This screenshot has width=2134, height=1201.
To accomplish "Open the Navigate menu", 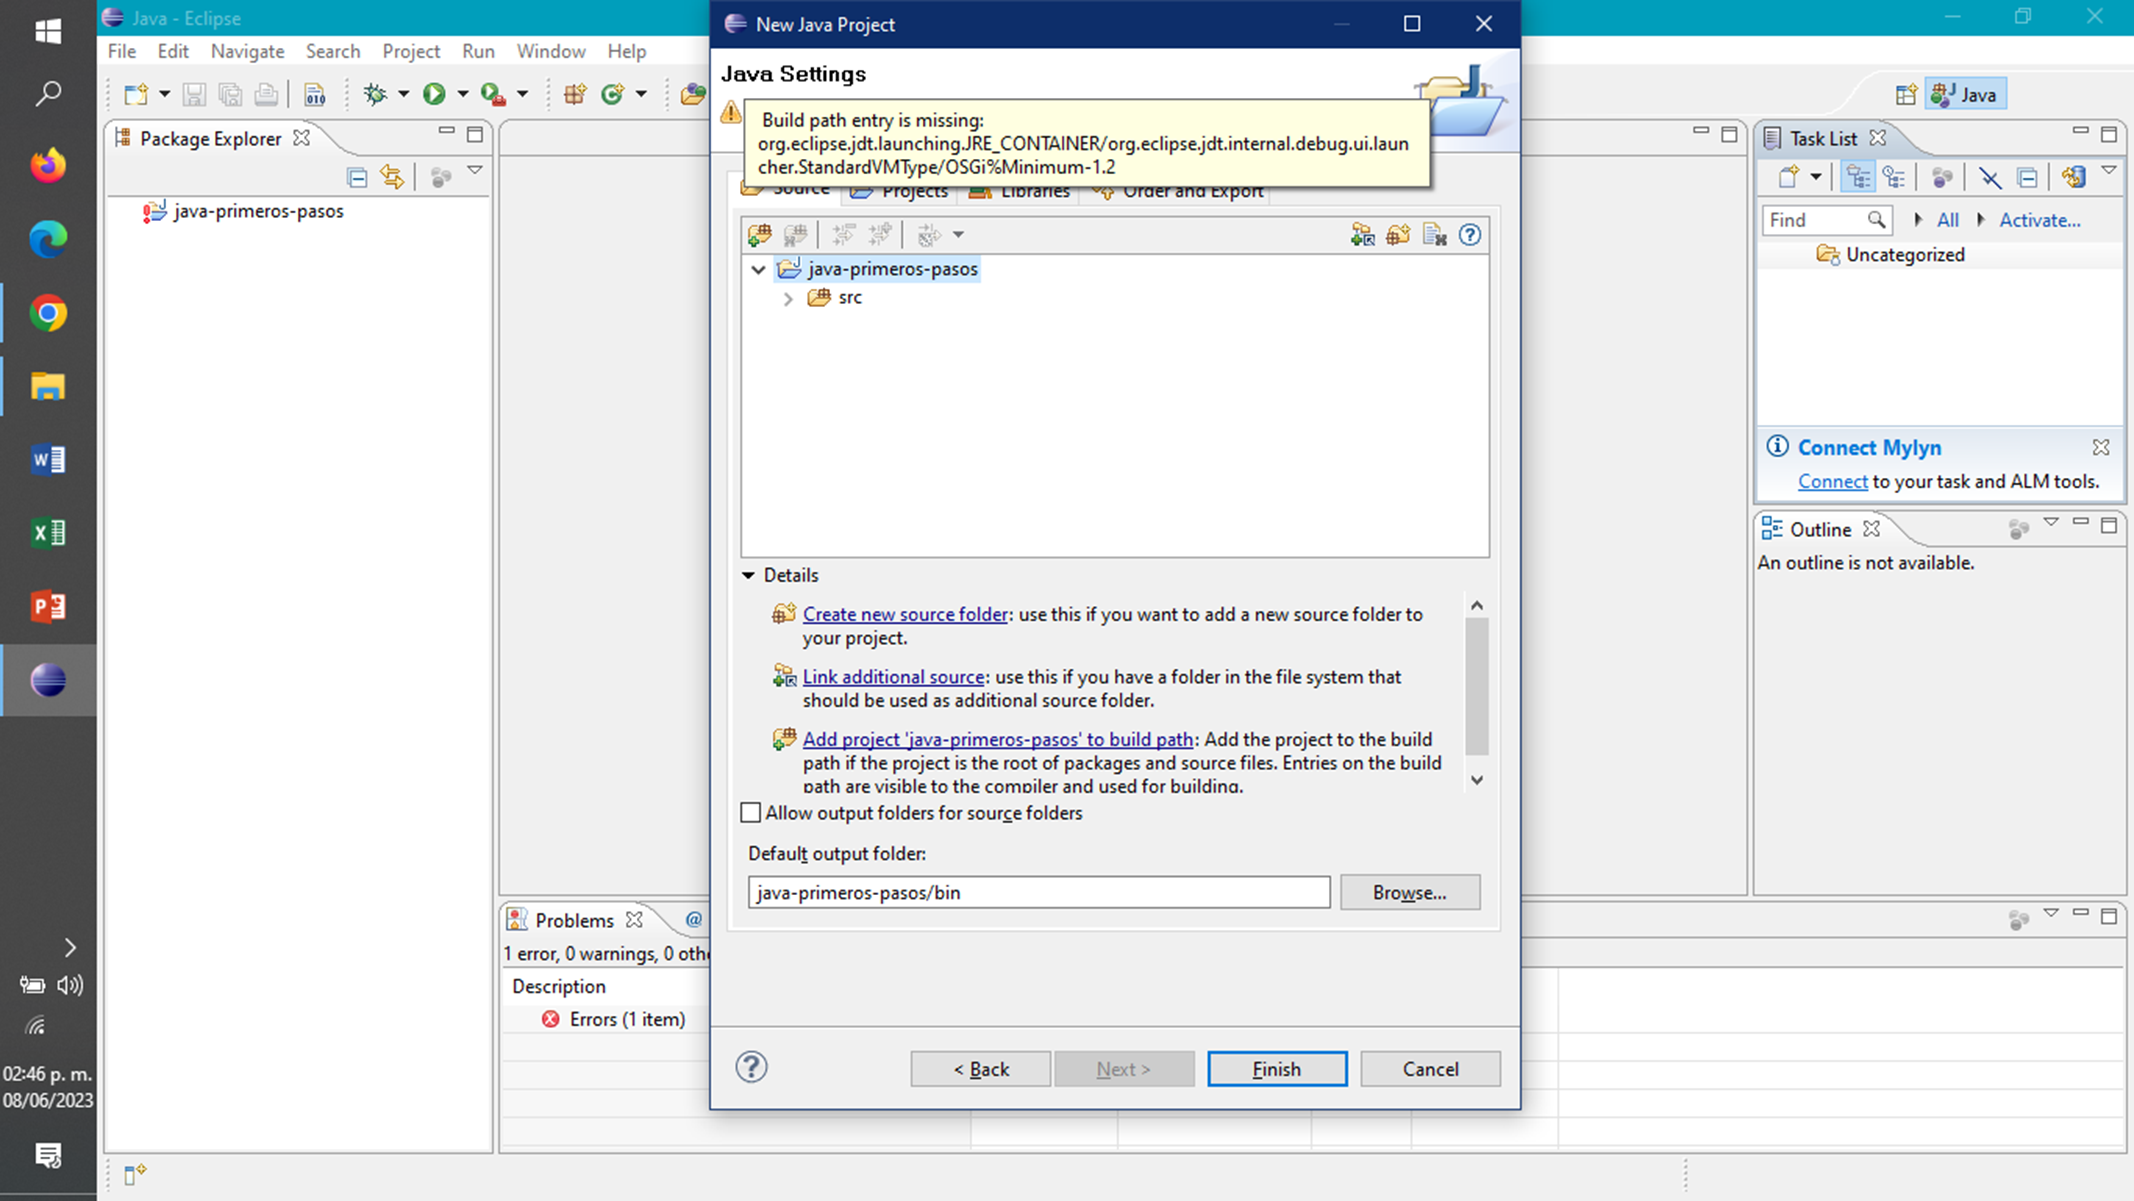I will click(247, 51).
